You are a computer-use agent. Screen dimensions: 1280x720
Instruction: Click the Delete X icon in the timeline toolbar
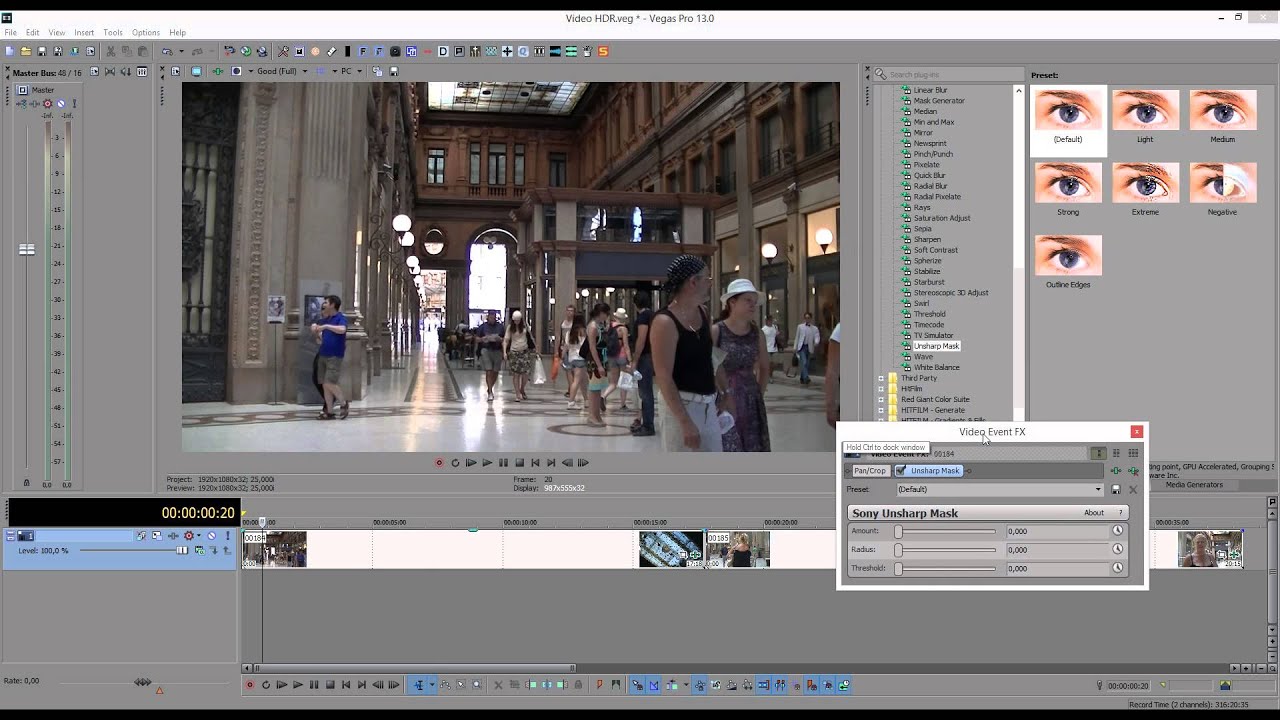pos(498,685)
